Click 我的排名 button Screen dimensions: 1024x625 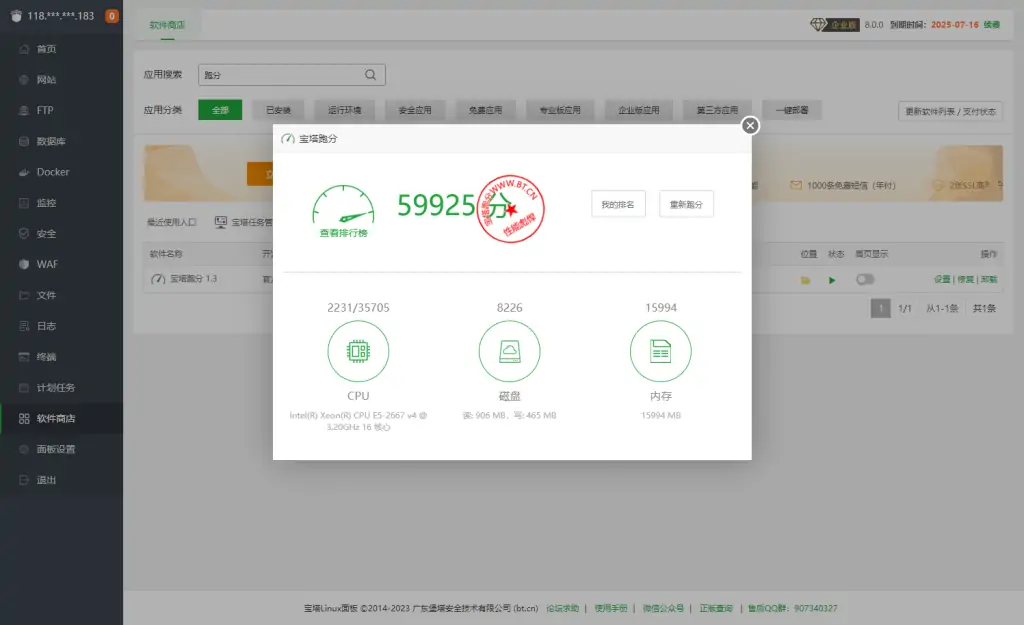point(618,204)
